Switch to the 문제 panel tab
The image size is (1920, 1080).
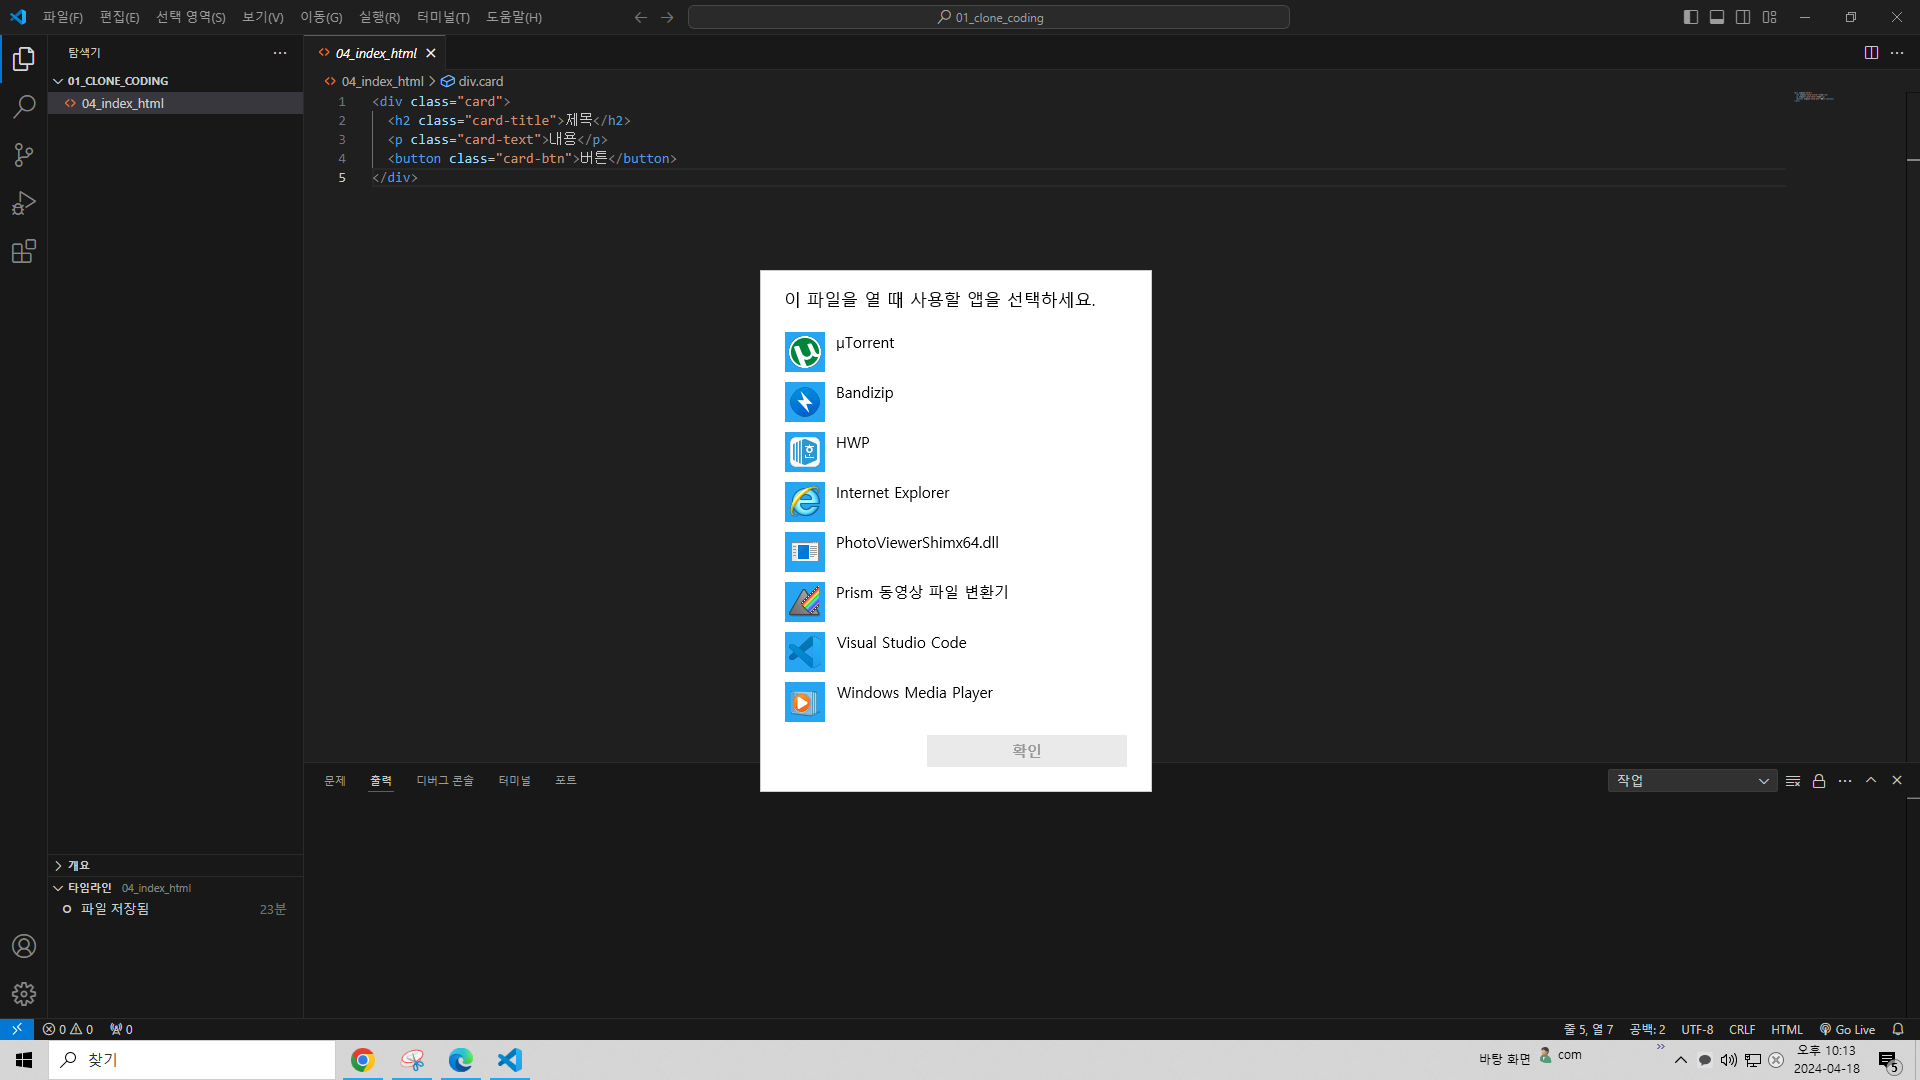335,781
